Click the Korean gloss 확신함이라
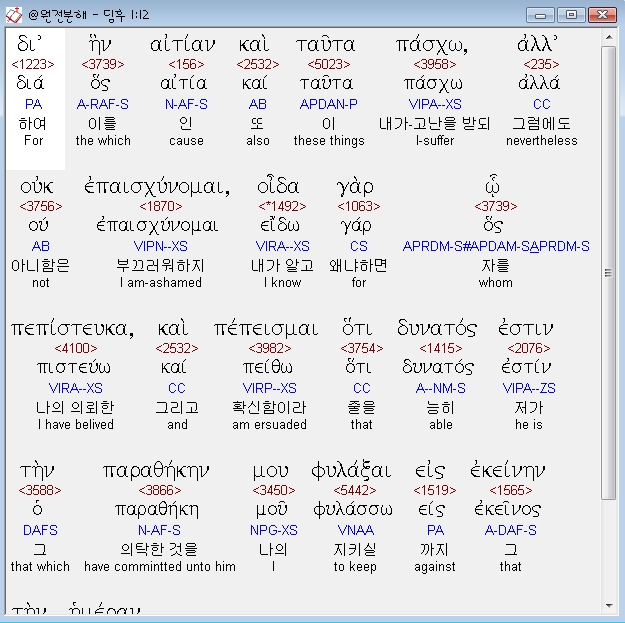The image size is (625, 623). point(269,407)
